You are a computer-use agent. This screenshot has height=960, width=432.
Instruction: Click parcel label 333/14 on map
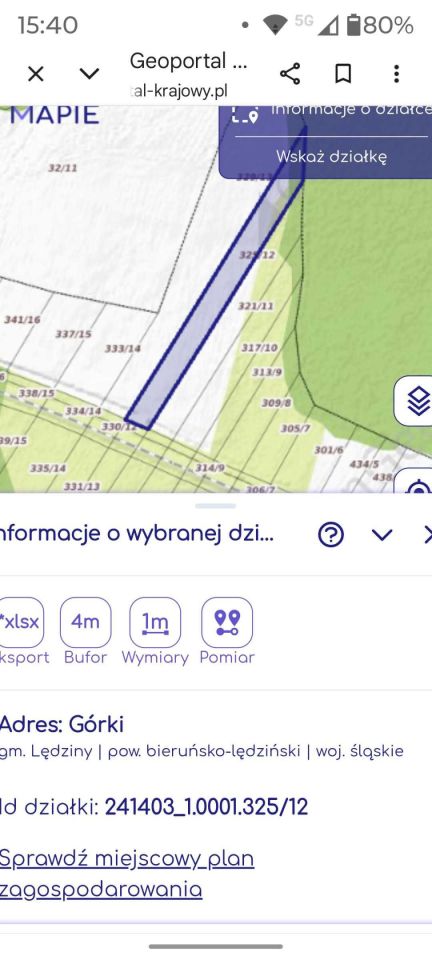click(x=123, y=348)
